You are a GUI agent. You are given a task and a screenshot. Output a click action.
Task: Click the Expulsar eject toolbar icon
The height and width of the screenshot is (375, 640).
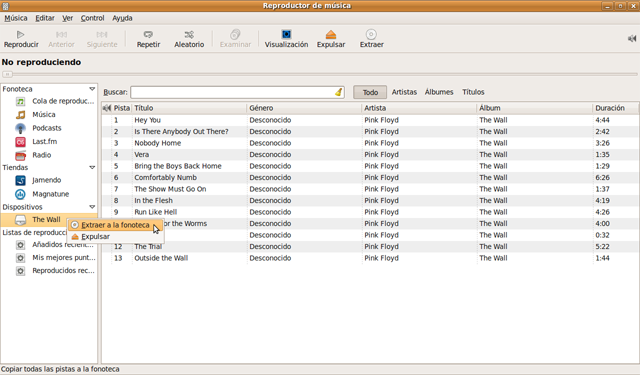tap(331, 34)
